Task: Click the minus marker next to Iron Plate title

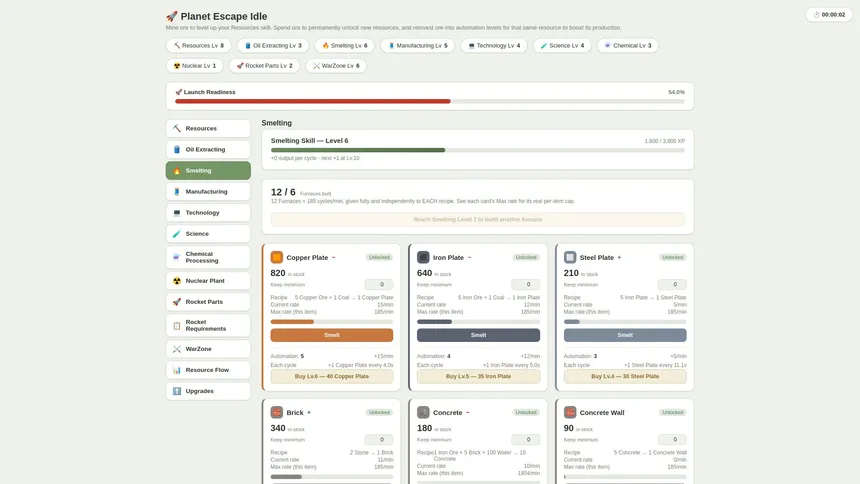Action: [x=469, y=257]
